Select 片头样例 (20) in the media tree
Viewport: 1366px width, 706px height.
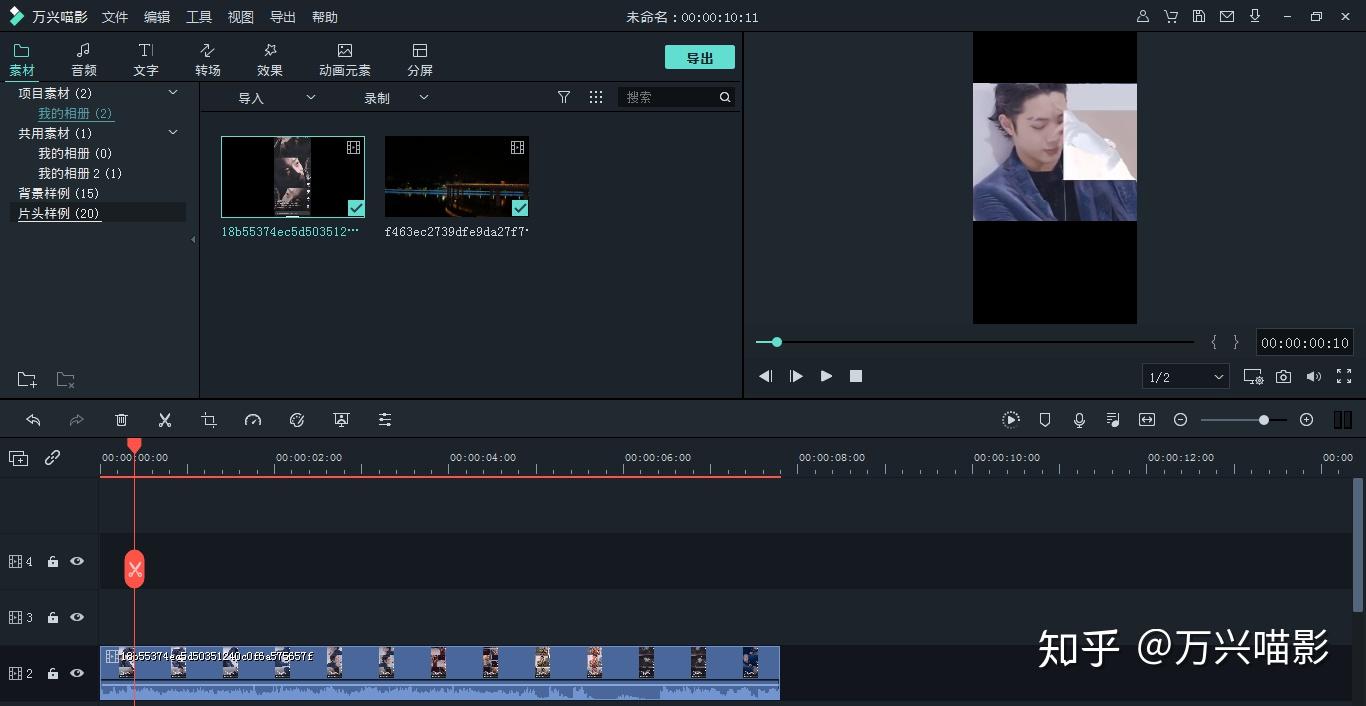(x=59, y=213)
